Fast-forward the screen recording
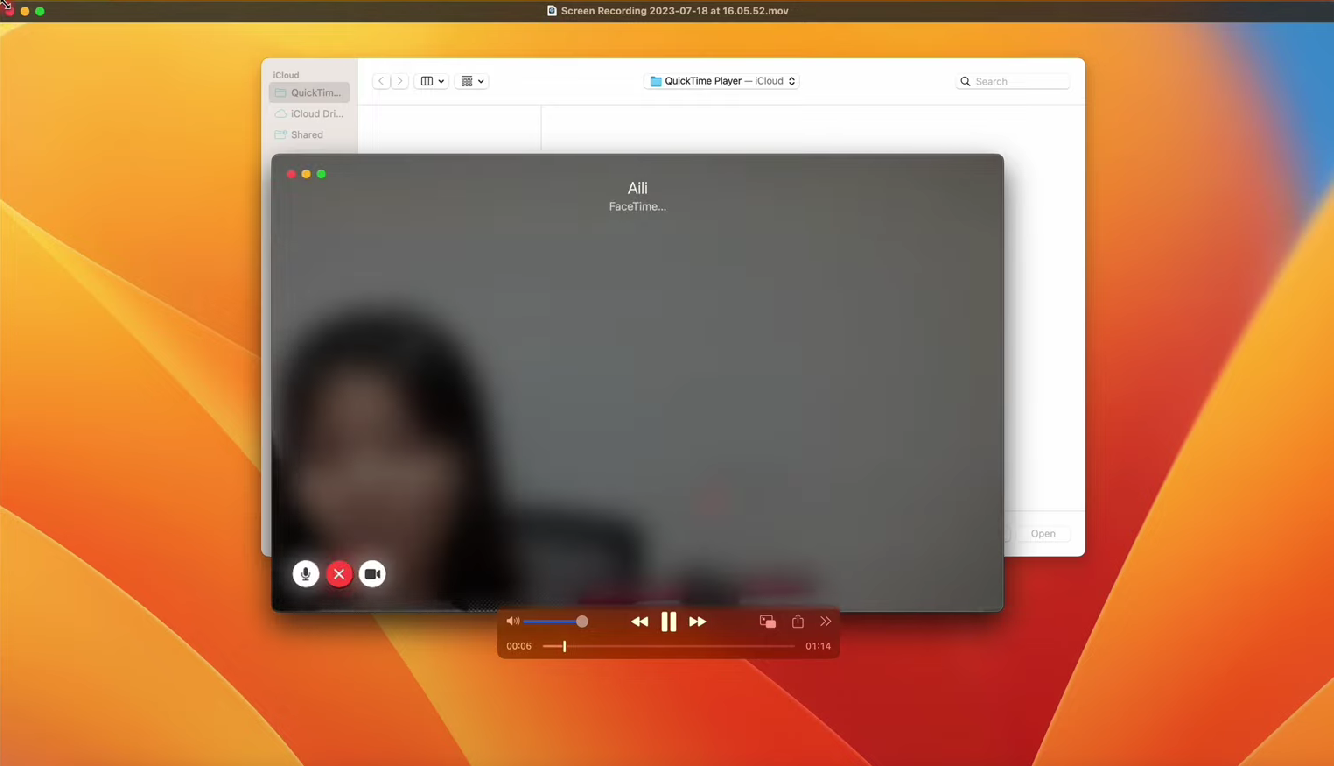 (x=698, y=622)
